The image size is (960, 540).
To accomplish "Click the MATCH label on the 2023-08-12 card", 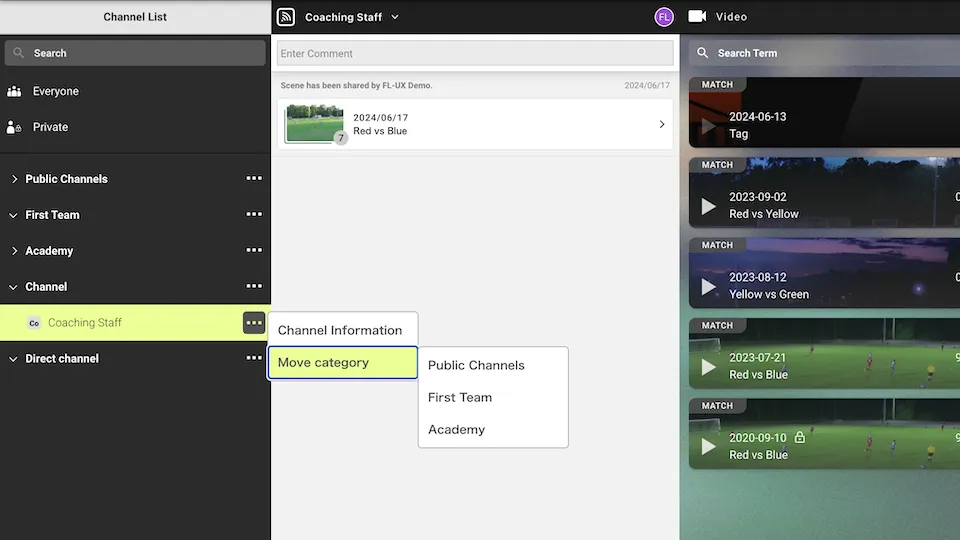I will coord(717,245).
